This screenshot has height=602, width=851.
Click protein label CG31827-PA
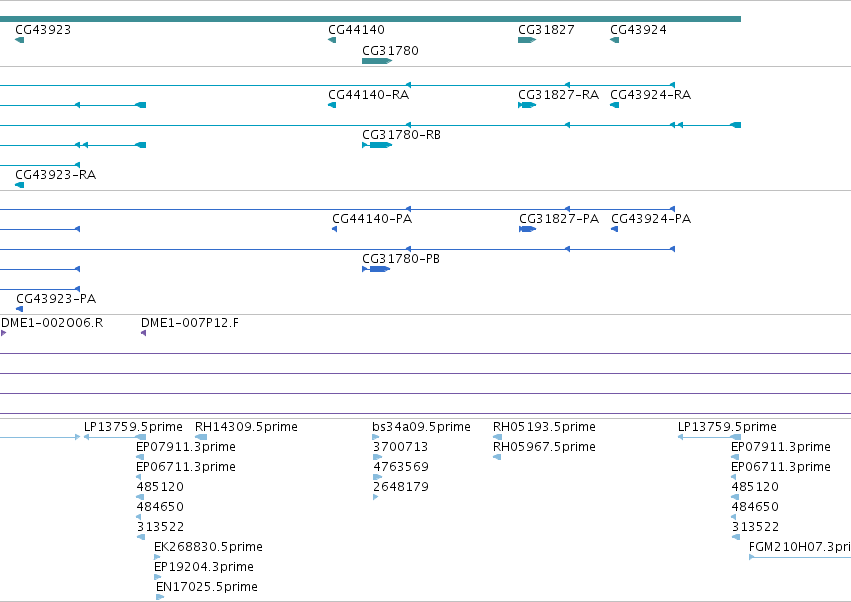(x=559, y=219)
